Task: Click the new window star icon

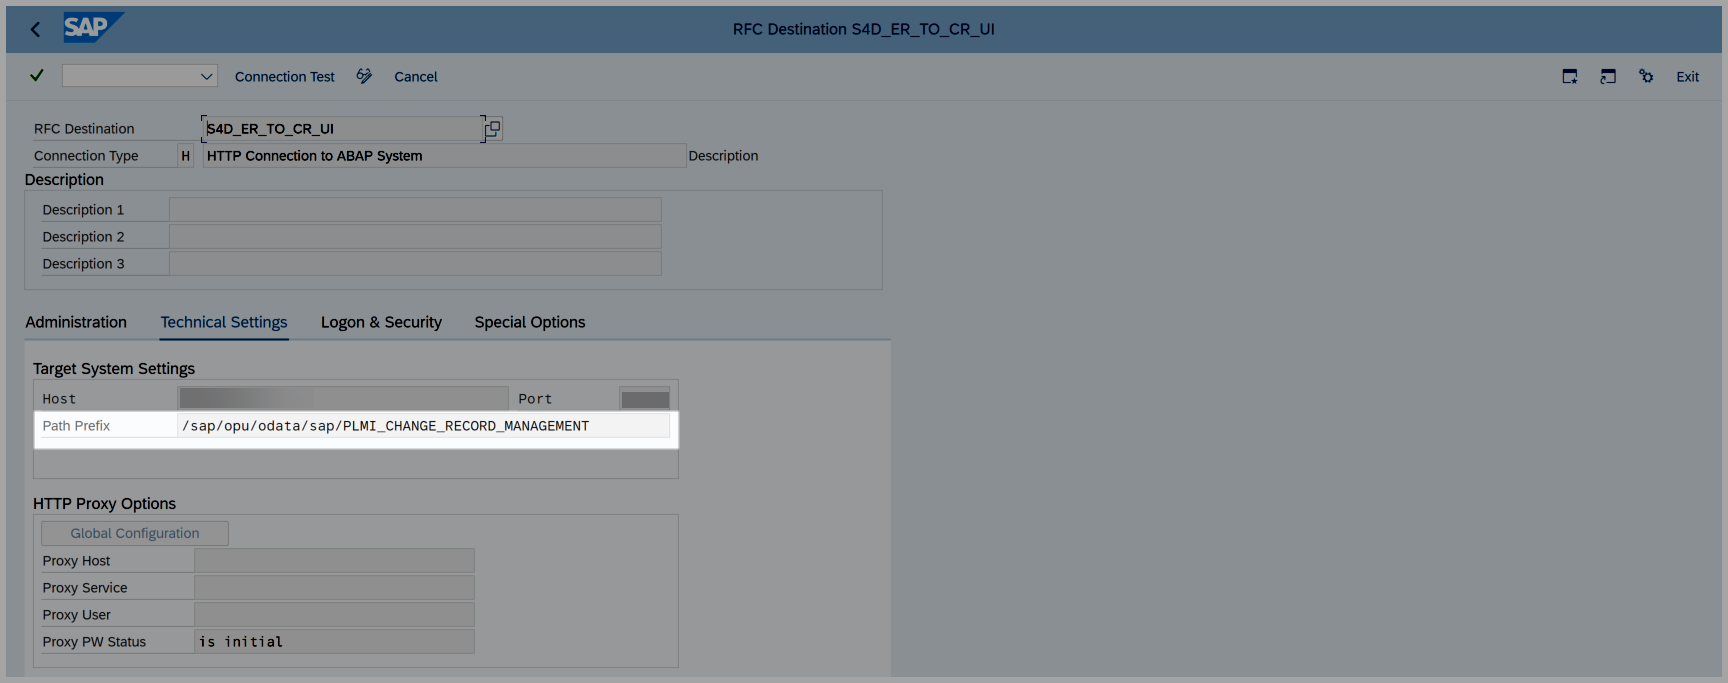Action: (1570, 77)
